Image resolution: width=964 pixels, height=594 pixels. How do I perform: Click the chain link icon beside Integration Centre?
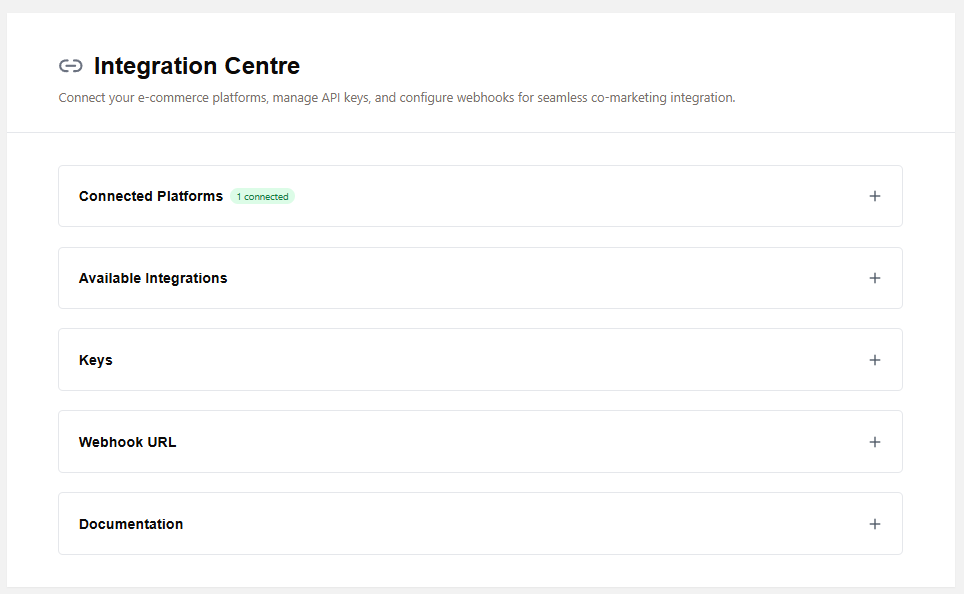point(70,67)
